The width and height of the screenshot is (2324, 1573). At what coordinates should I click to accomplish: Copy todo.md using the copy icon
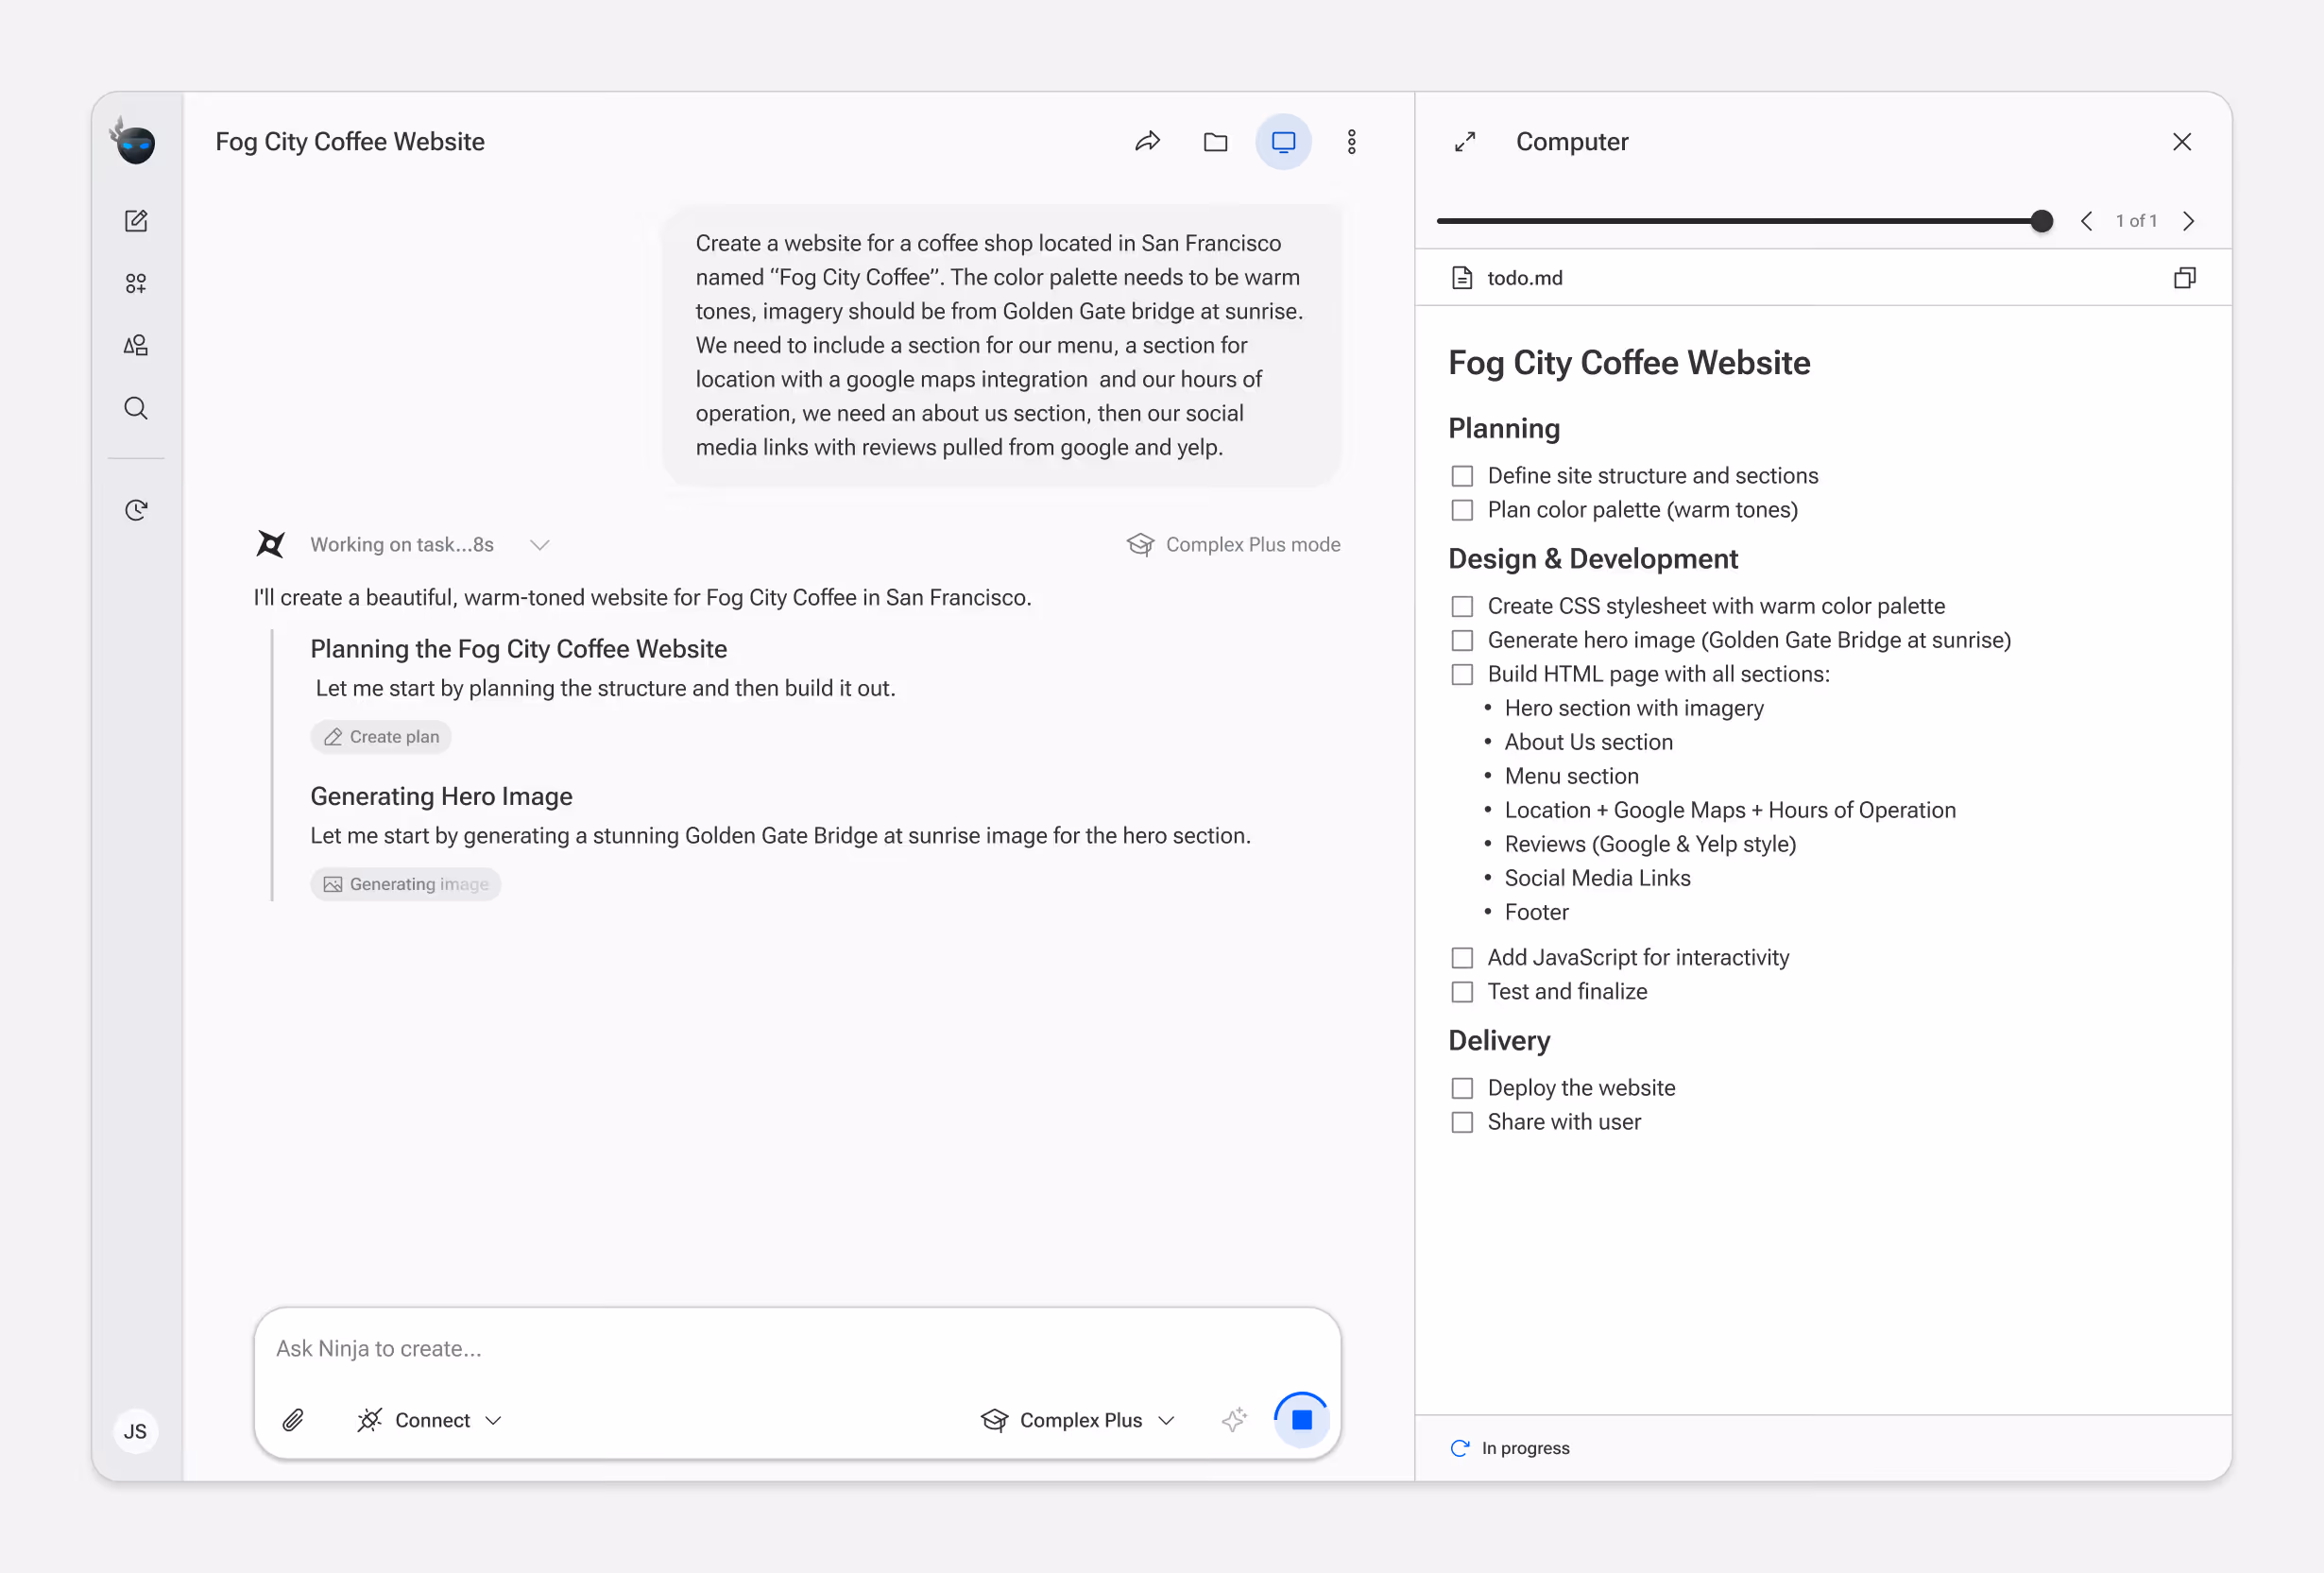(x=2184, y=278)
